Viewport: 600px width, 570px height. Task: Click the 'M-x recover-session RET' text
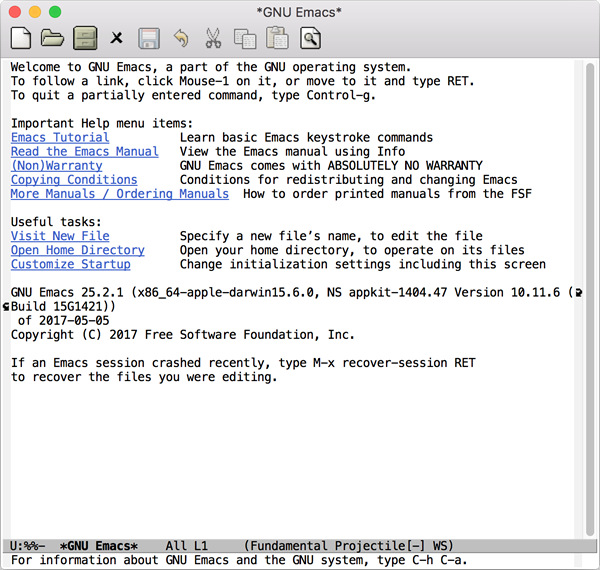tap(394, 363)
